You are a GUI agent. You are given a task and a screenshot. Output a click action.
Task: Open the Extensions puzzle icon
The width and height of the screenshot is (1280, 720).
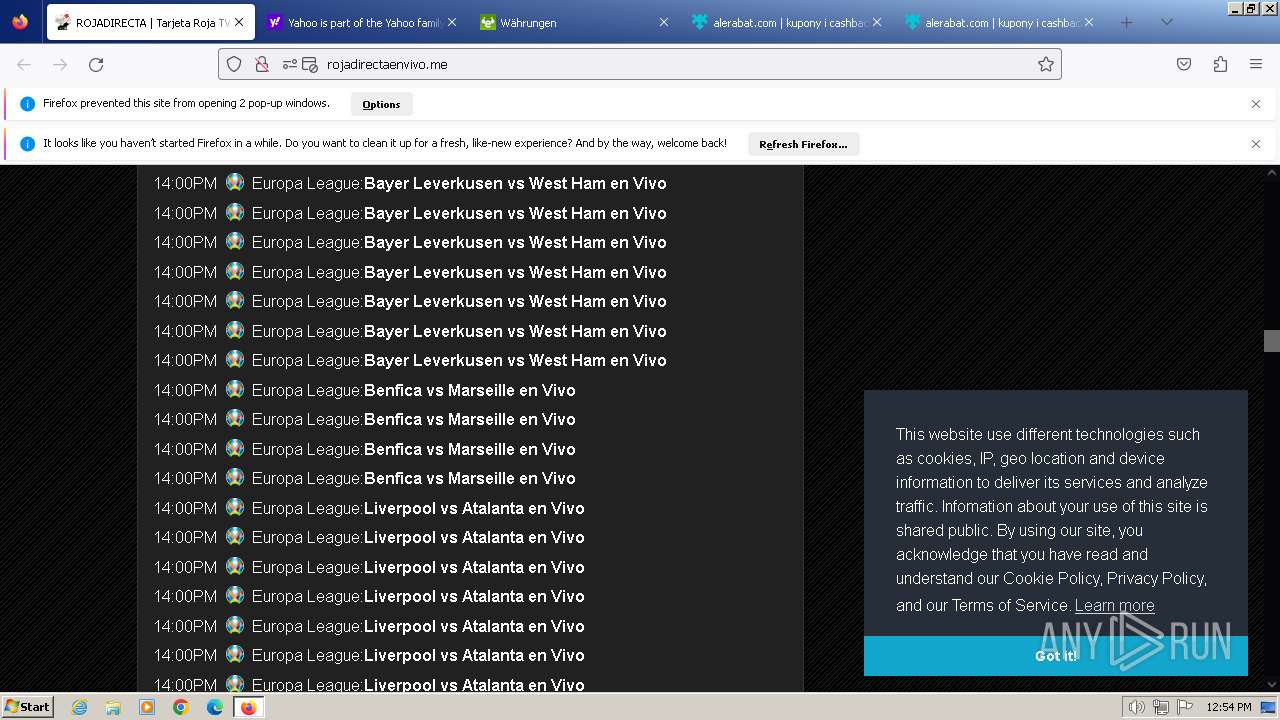(x=1220, y=64)
